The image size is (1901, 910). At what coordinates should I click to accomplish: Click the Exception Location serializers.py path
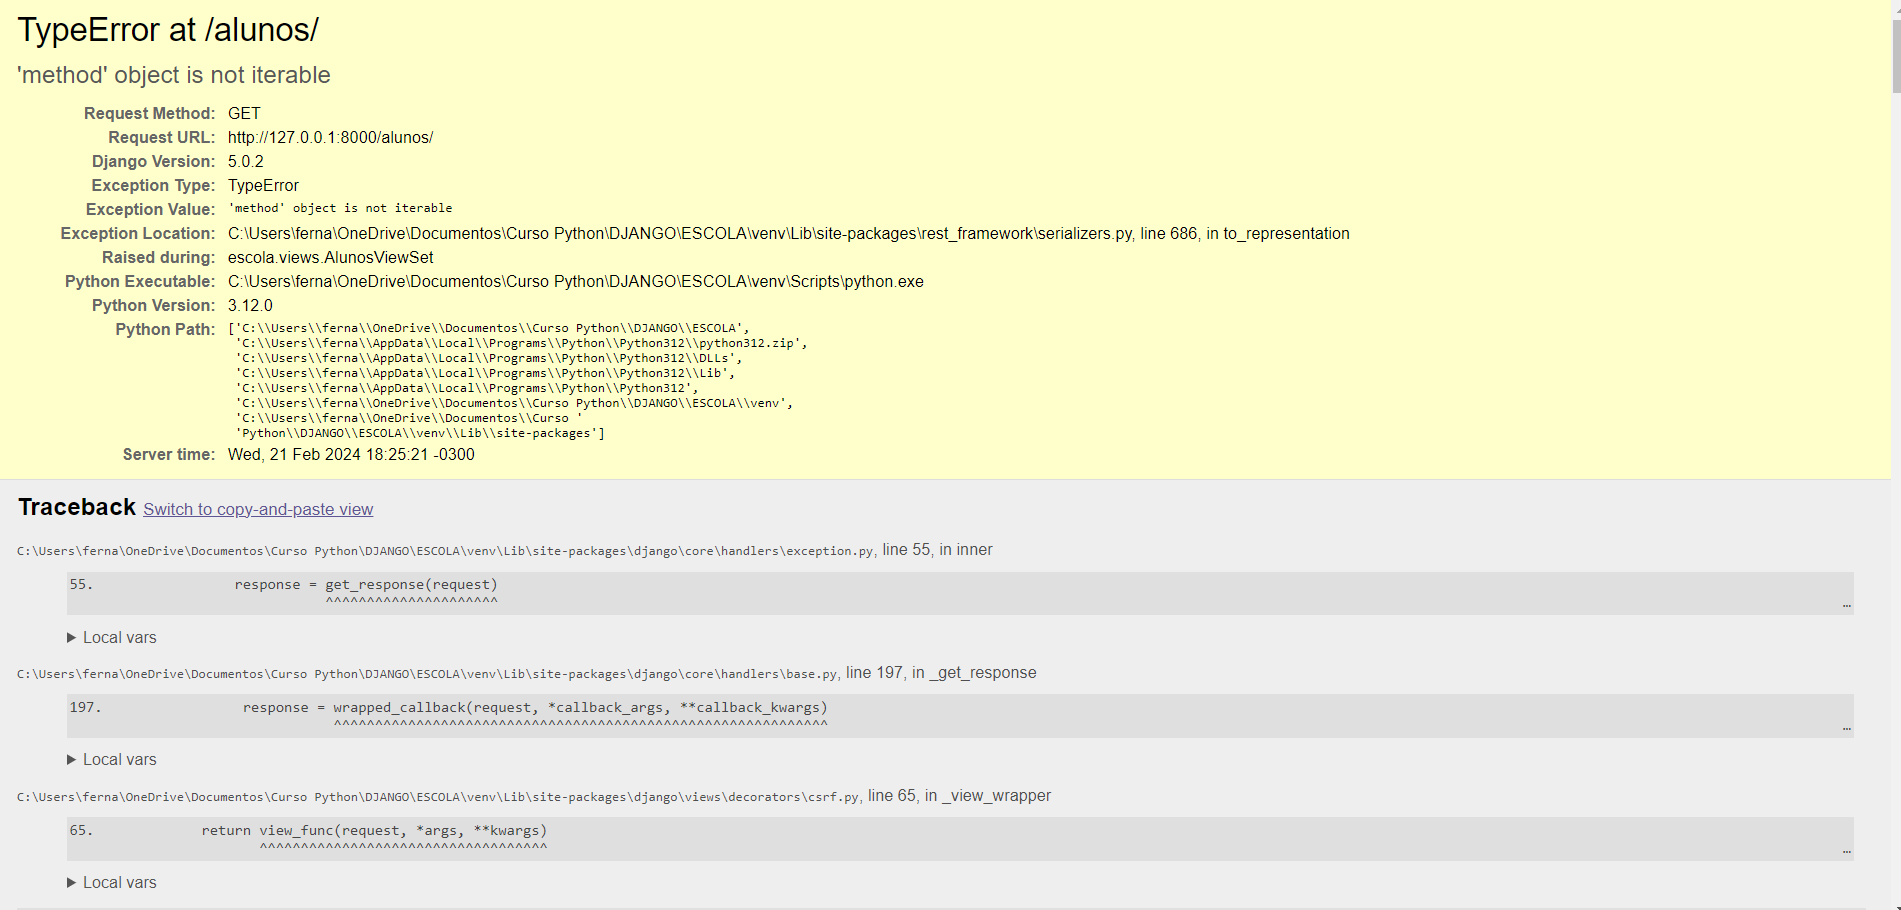pyautogui.click(x=789, y=234)
